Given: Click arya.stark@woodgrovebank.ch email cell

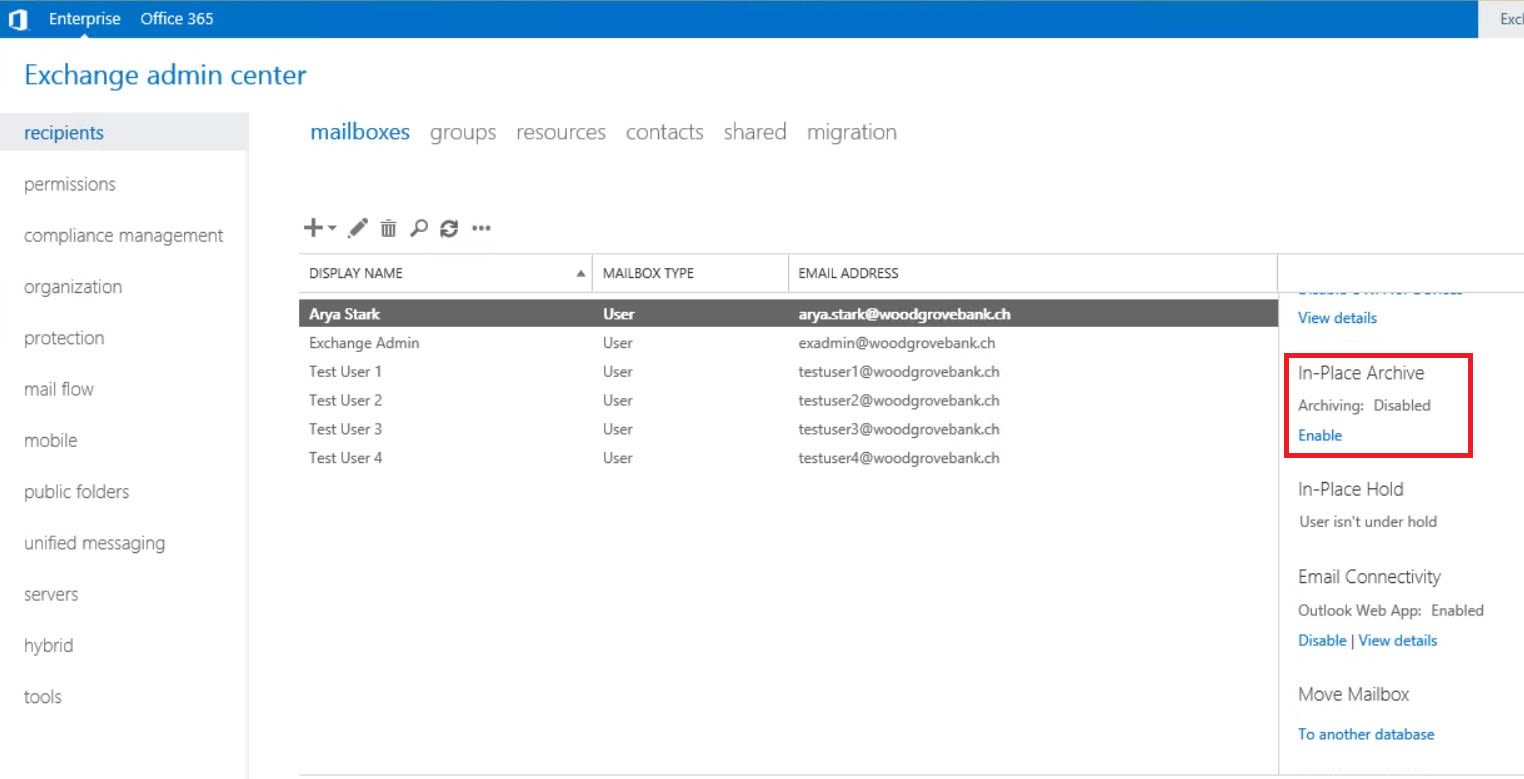Looking at the screenshot, I should pos(904,314).
